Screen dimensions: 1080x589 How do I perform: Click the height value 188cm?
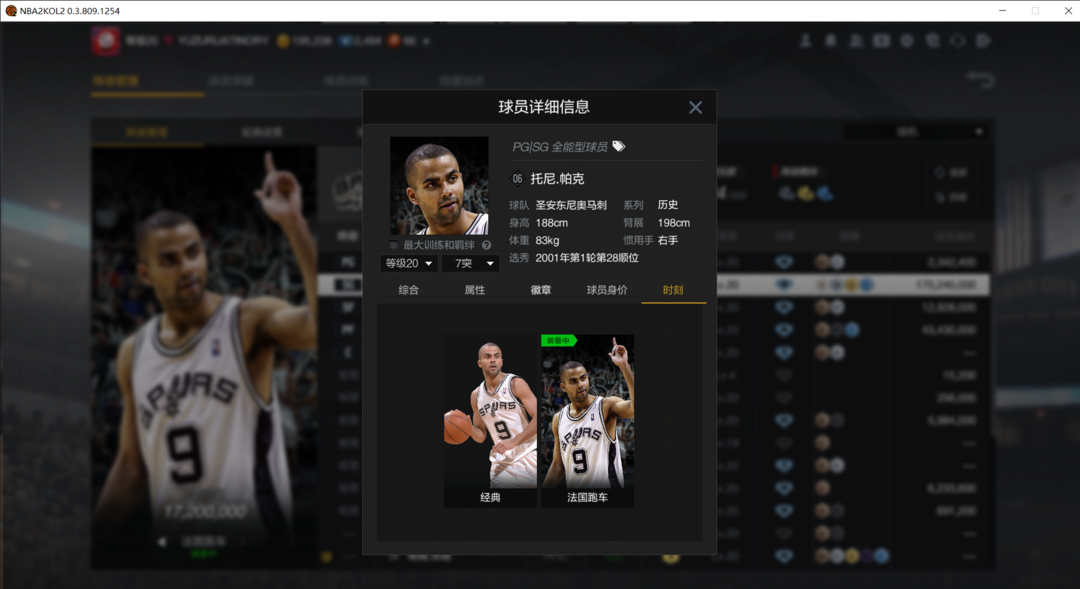tap(552, 223)
